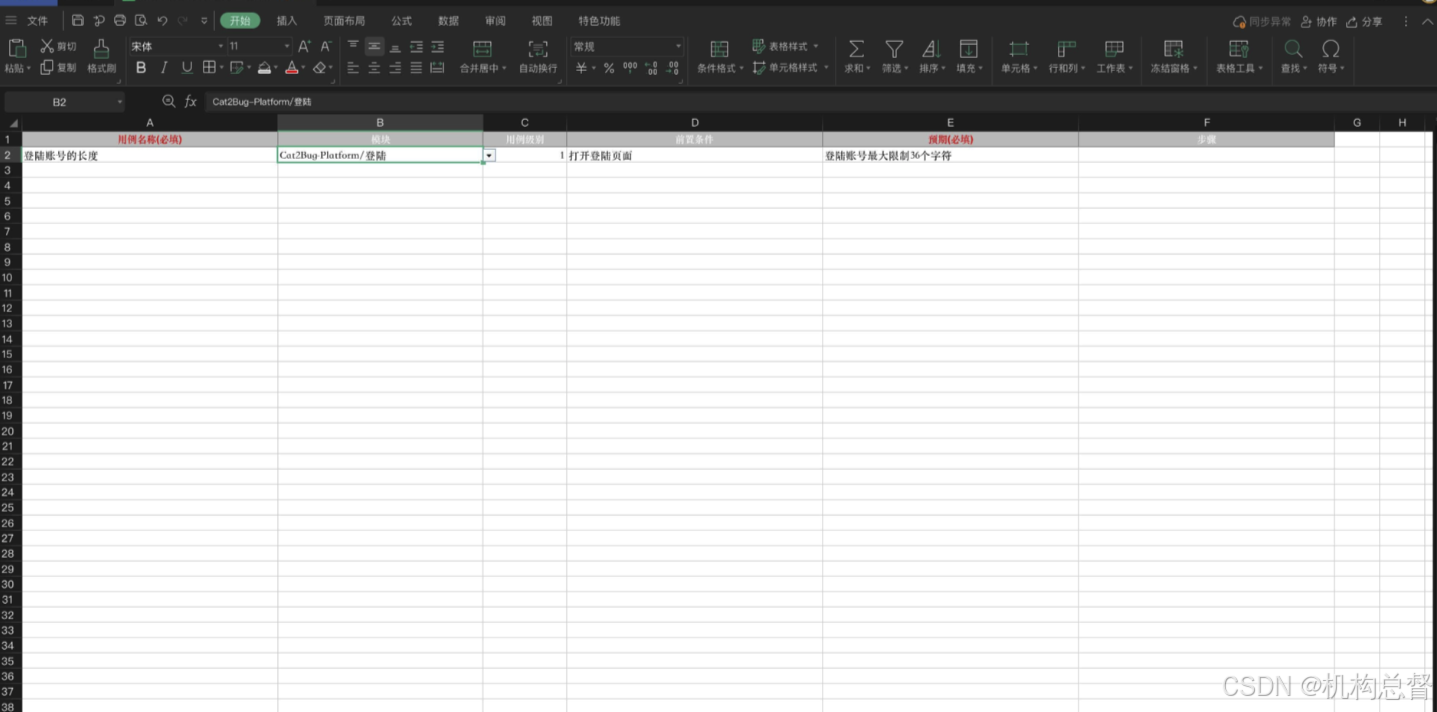The image size is (1437, 712).
Task: Click the formula bar input field
Action: [x=820, y=102]
